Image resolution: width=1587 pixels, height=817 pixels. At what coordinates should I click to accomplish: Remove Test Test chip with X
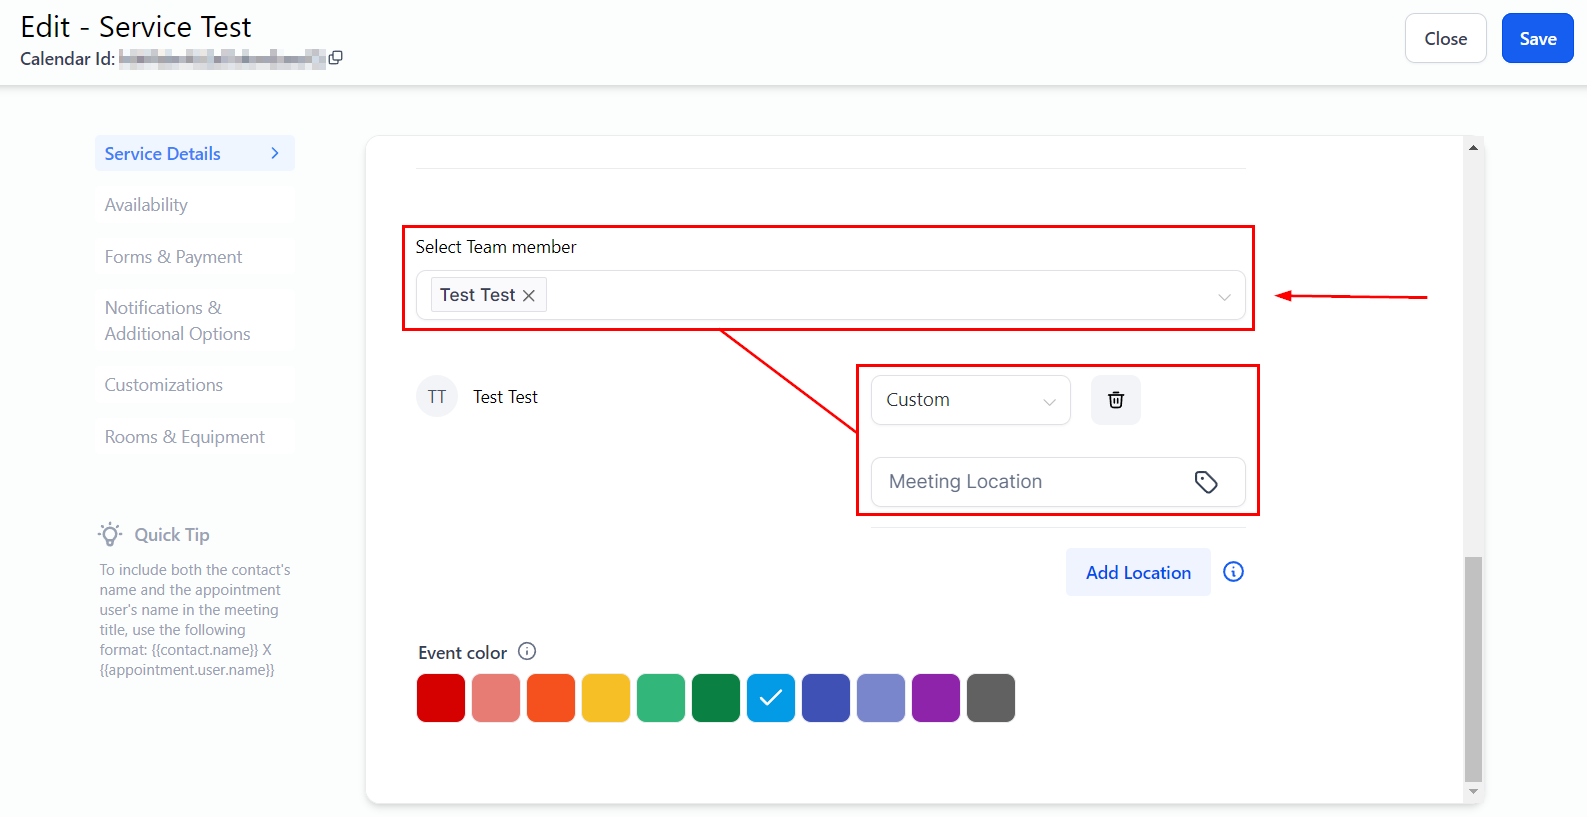(x=529, y=296)
